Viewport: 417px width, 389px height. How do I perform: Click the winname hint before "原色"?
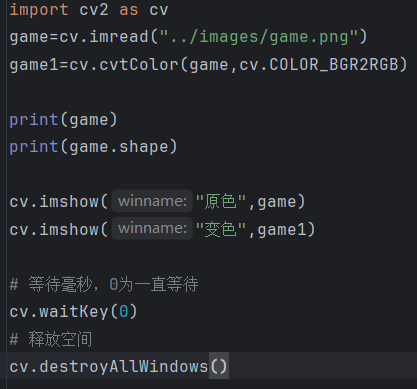pos(152,201)
